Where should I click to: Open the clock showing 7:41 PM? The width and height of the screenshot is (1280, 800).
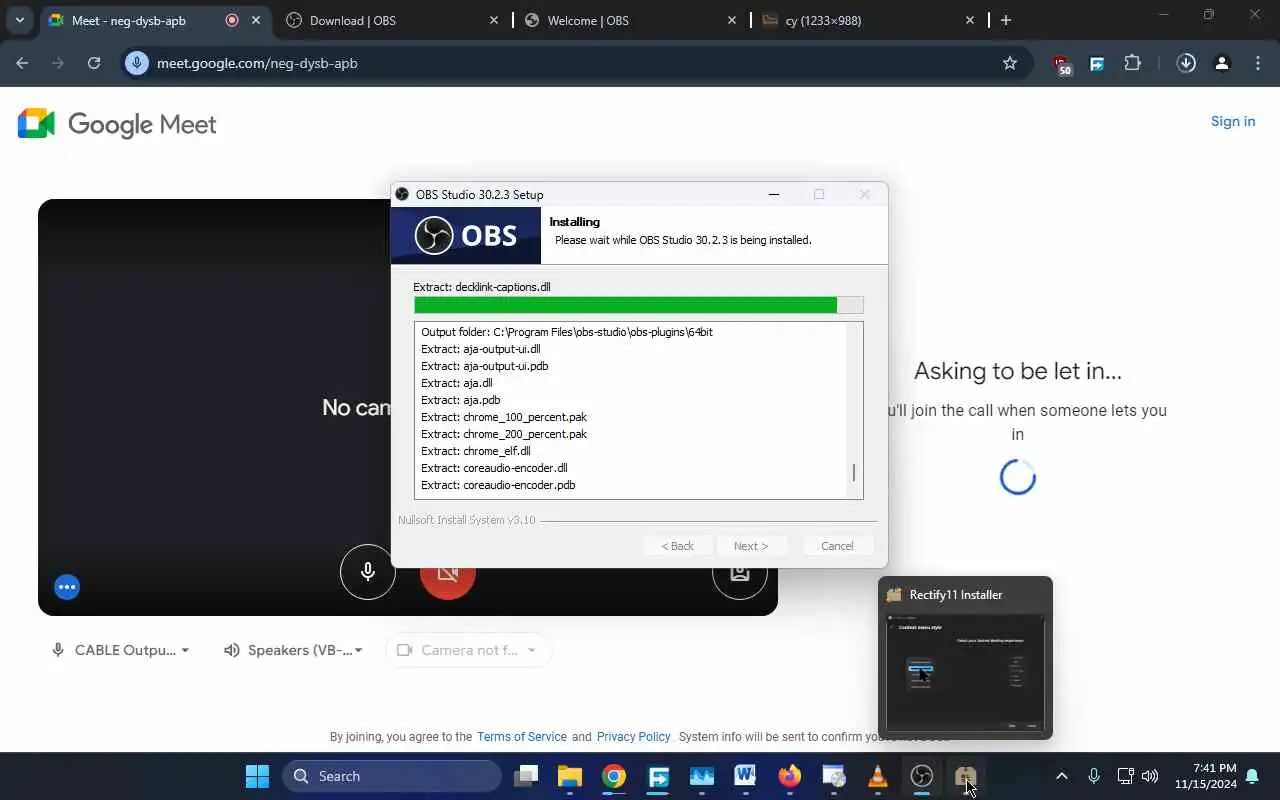coord(1206,776)
